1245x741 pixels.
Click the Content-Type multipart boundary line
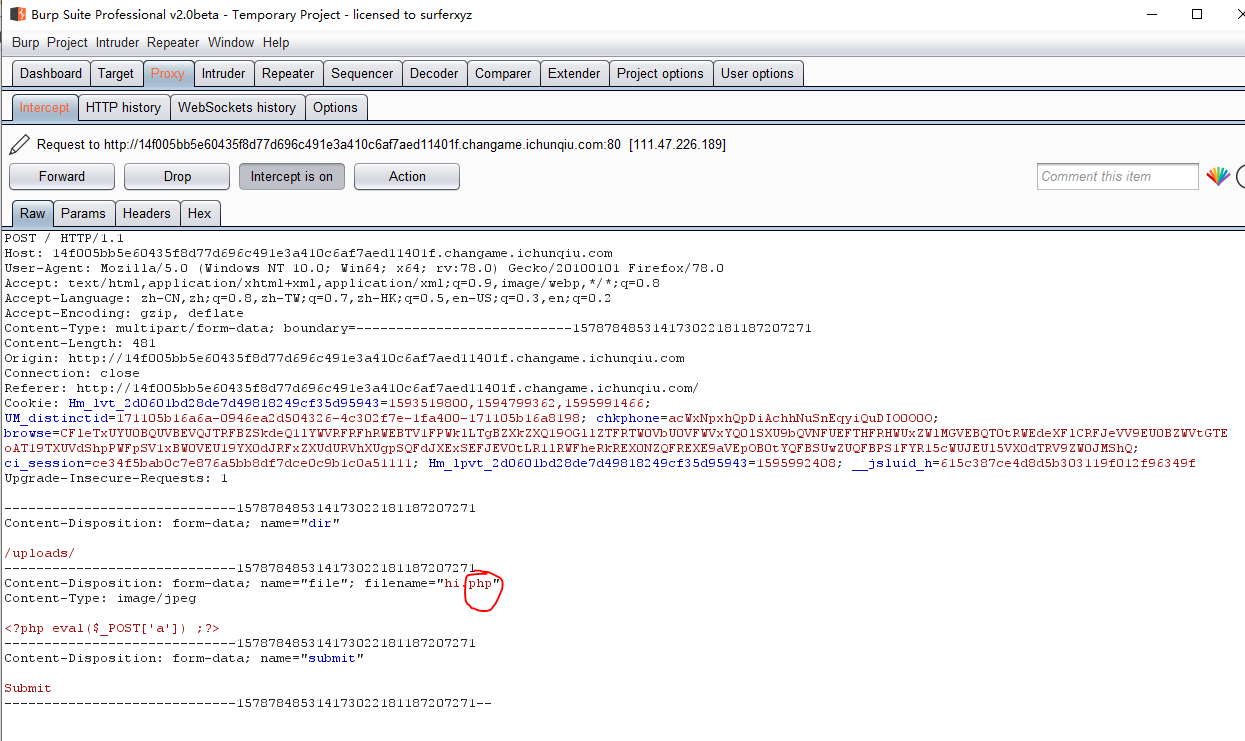408,328
